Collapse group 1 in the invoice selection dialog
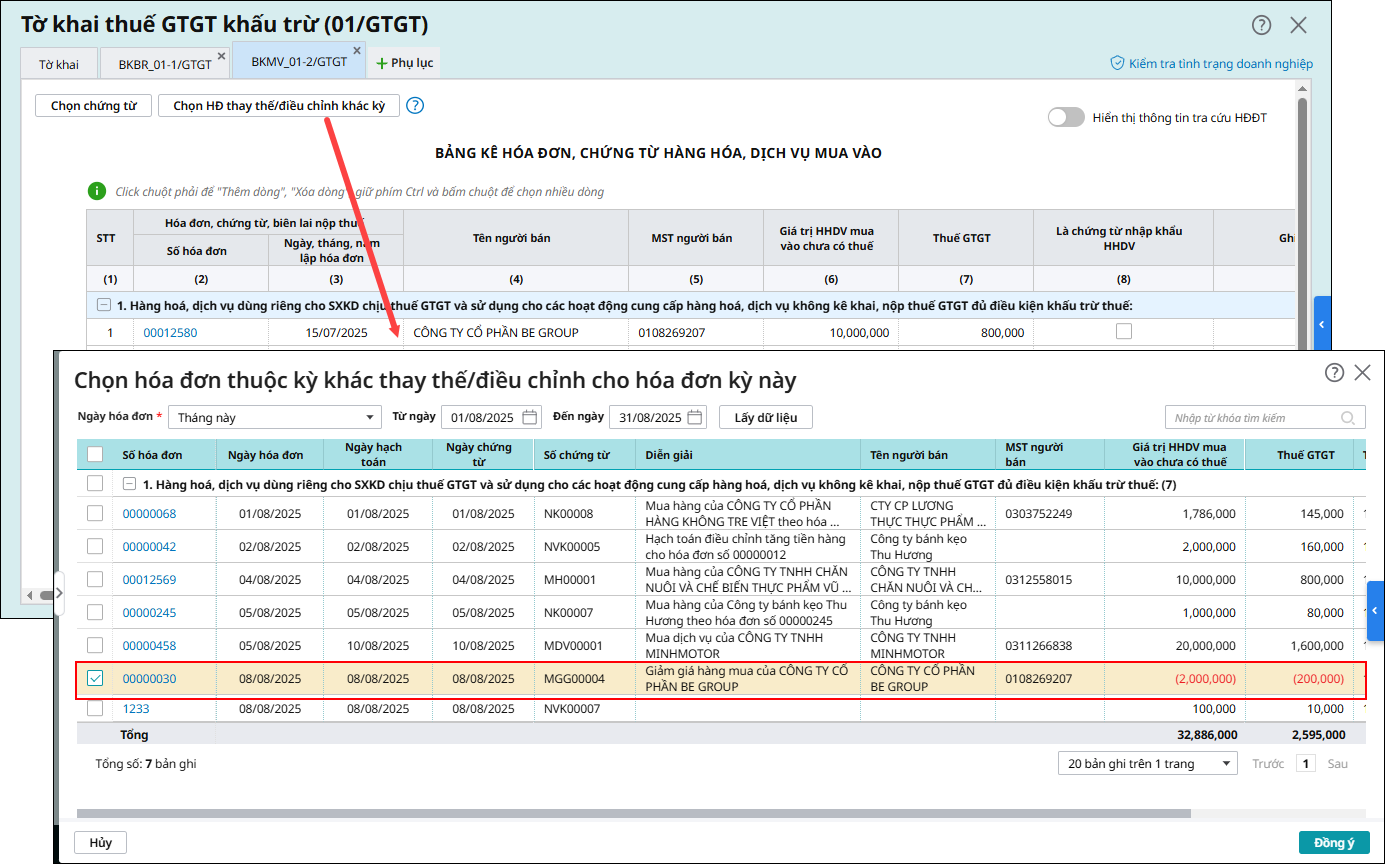This screenshot has width=1385, height=864. pyautogui.click(x=130, y=484)
